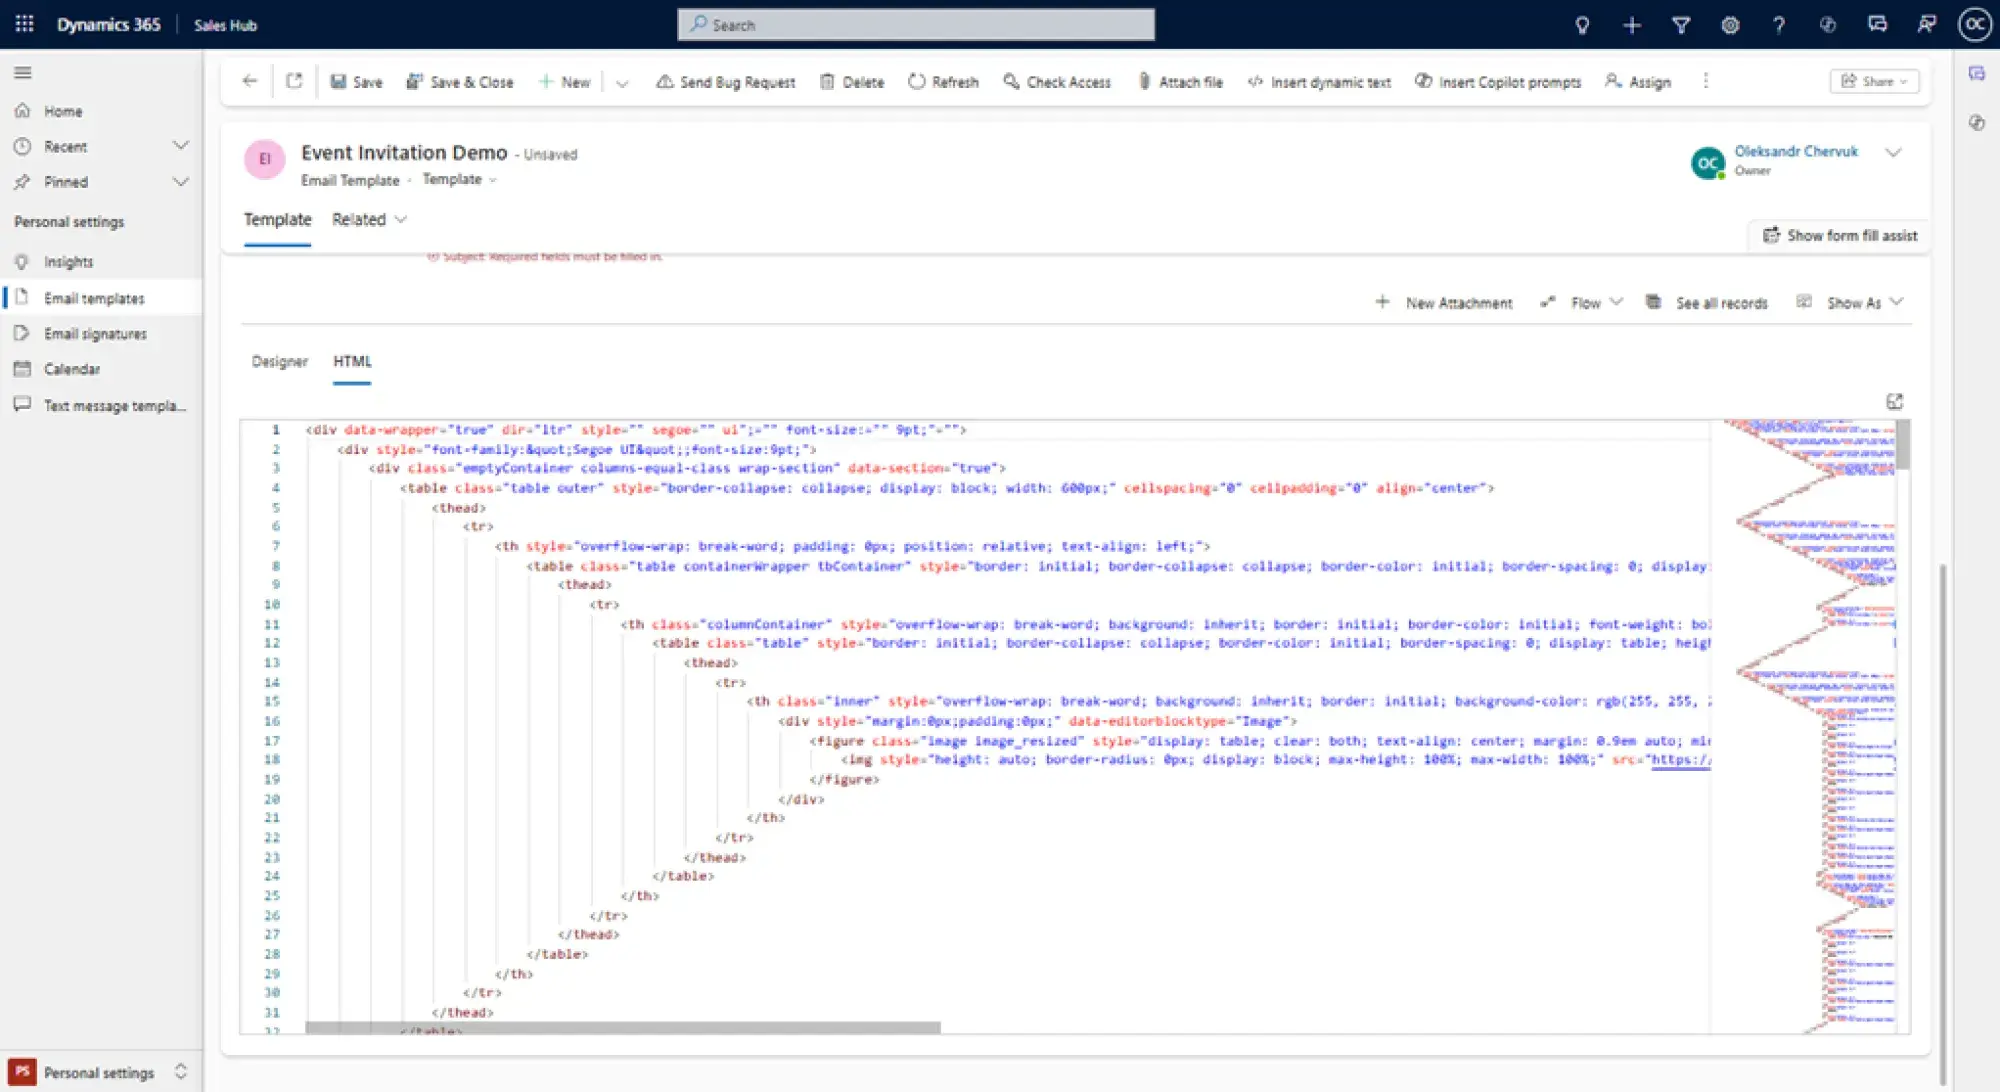Switch area via Personal settings selector
Screen dimensions: 2000x1092
100,1072
